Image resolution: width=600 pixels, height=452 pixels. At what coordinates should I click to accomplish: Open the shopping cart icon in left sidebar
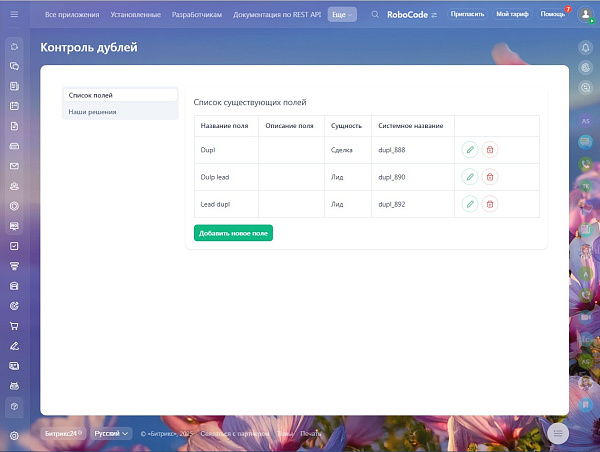pyautogui.click(x=14, y=326)
